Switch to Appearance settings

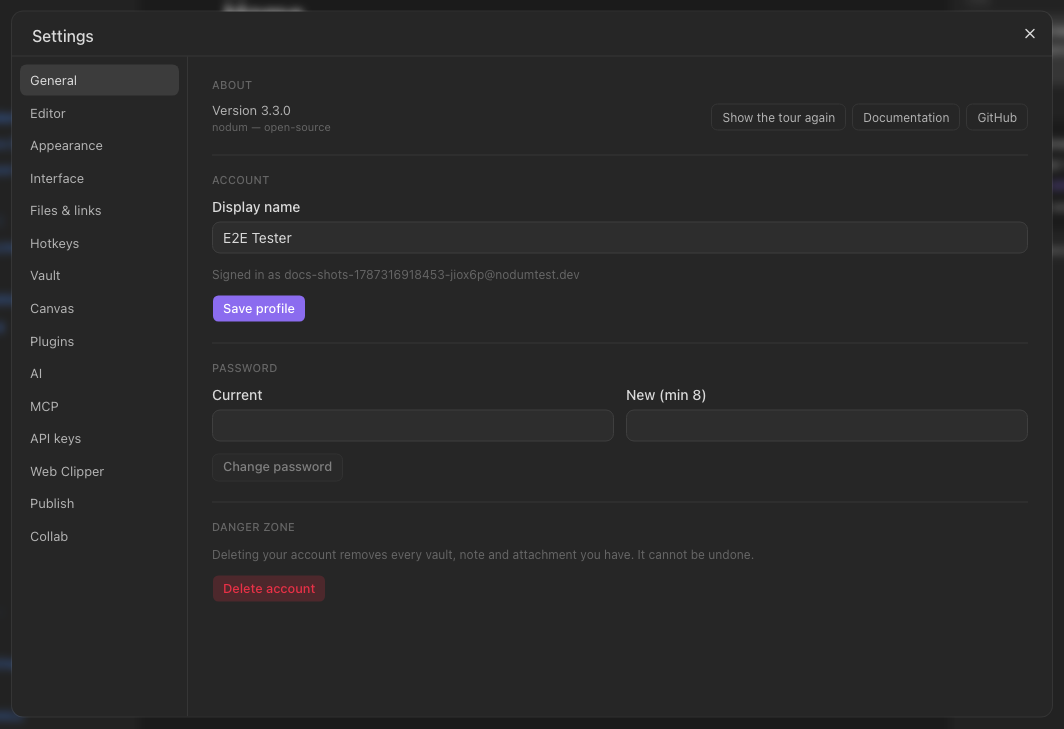[x=99, y=145]
